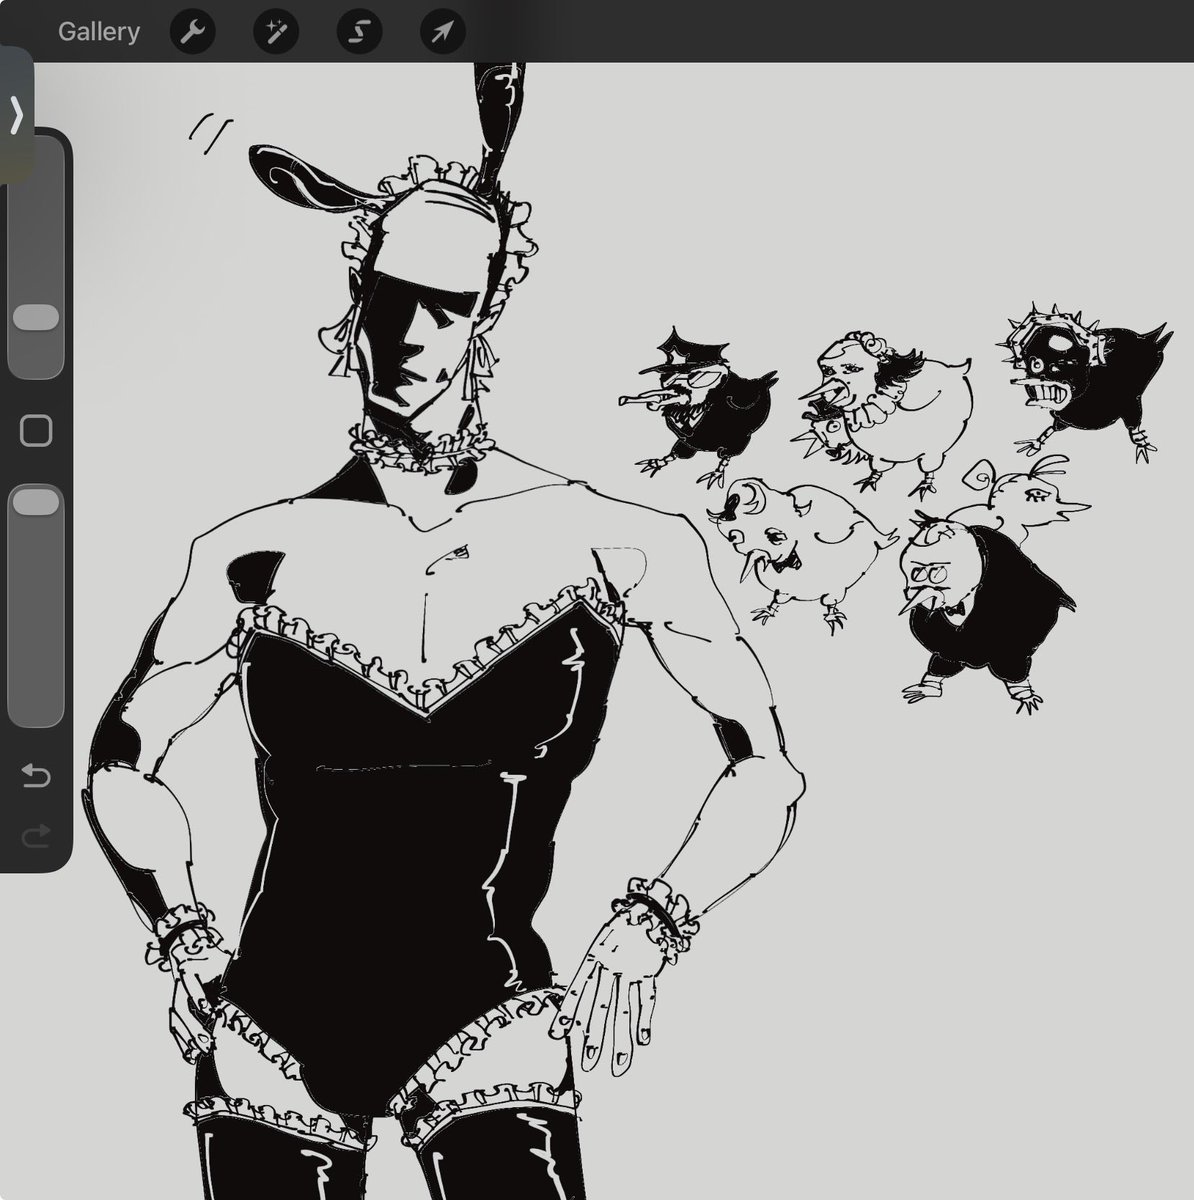The height and width of the screenshot is (1200, 1194).
Task: Open the Gallery view
Action: [98, 31]
